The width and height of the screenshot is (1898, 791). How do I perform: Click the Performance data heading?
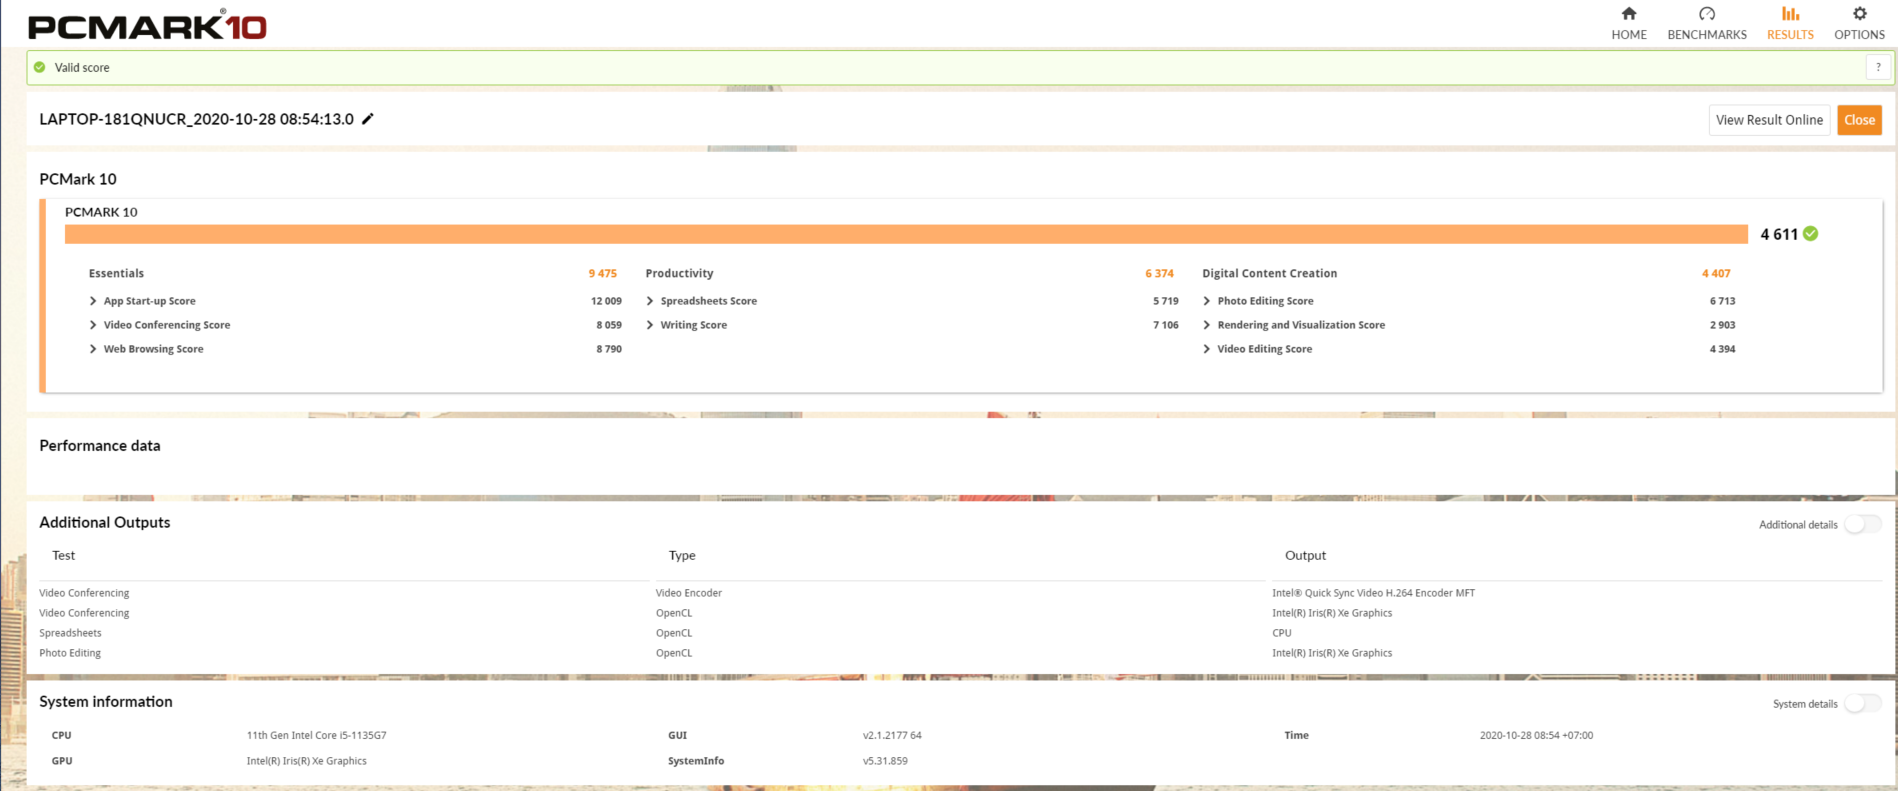point(100,446)
